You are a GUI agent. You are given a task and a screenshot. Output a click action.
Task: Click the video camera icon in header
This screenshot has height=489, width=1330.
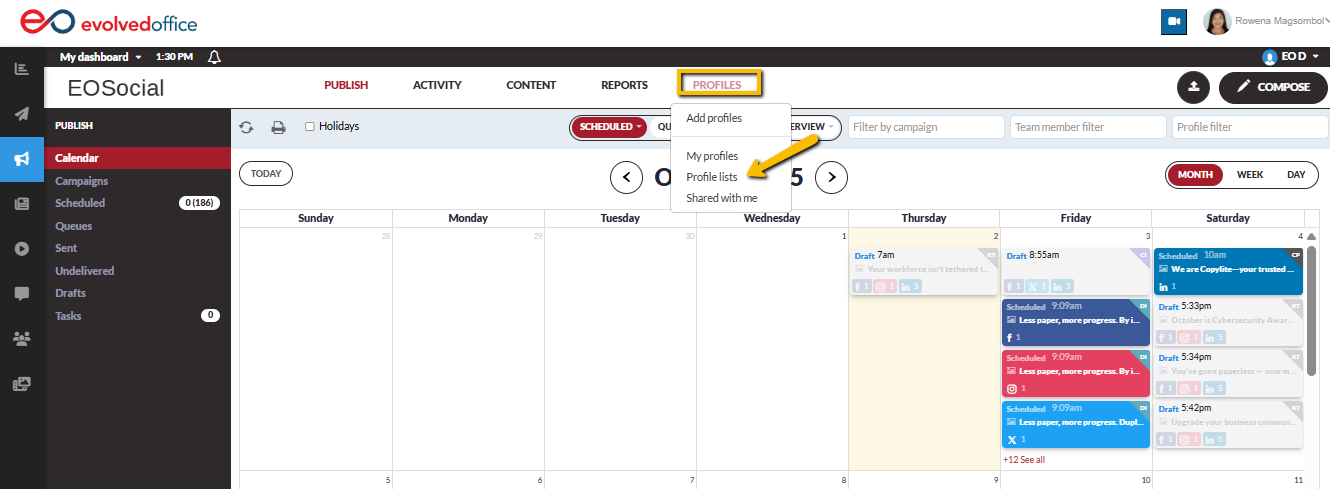click(1173, 21)
